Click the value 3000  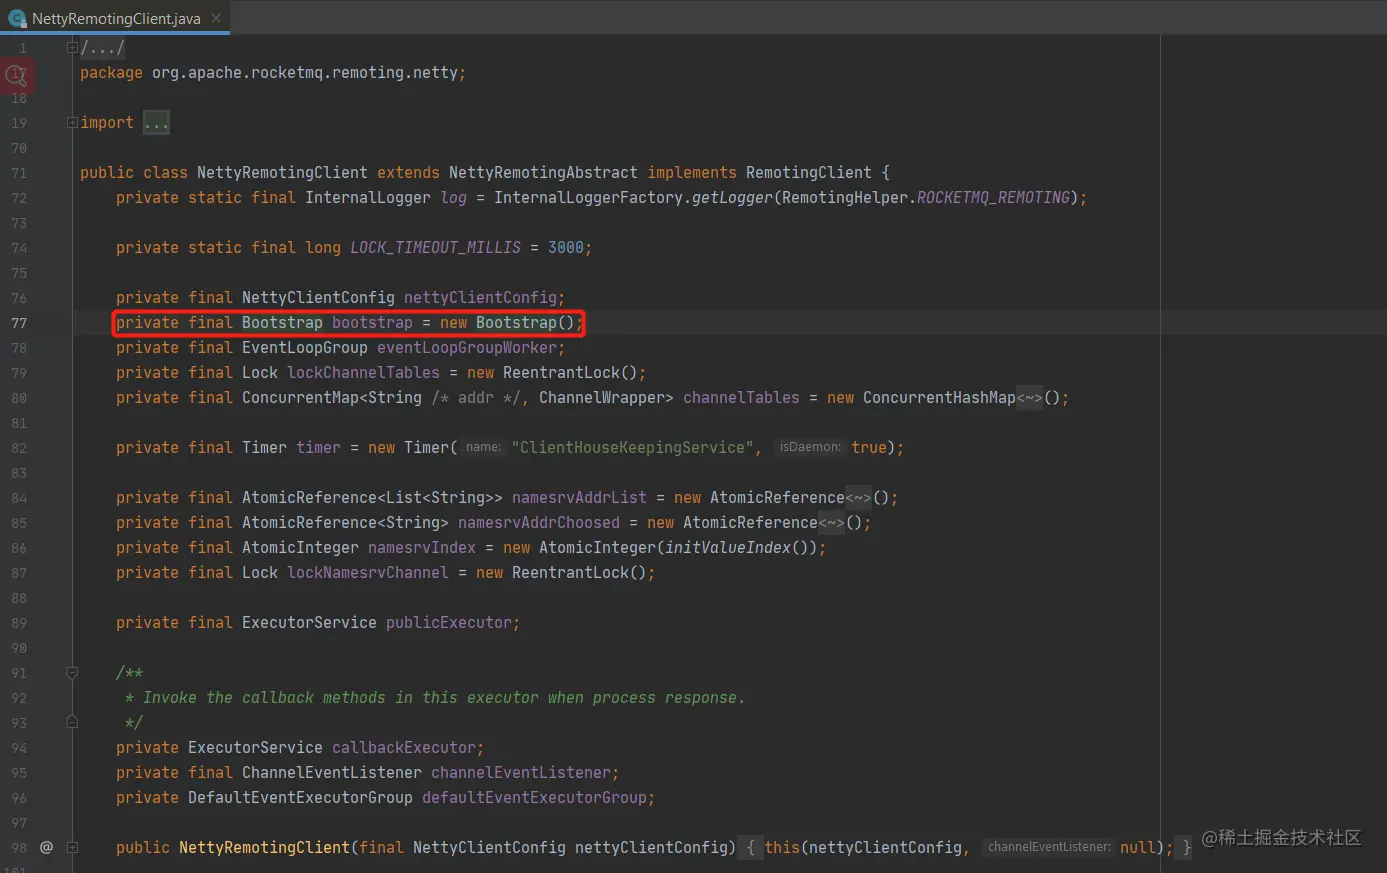(x=565, y=248)
